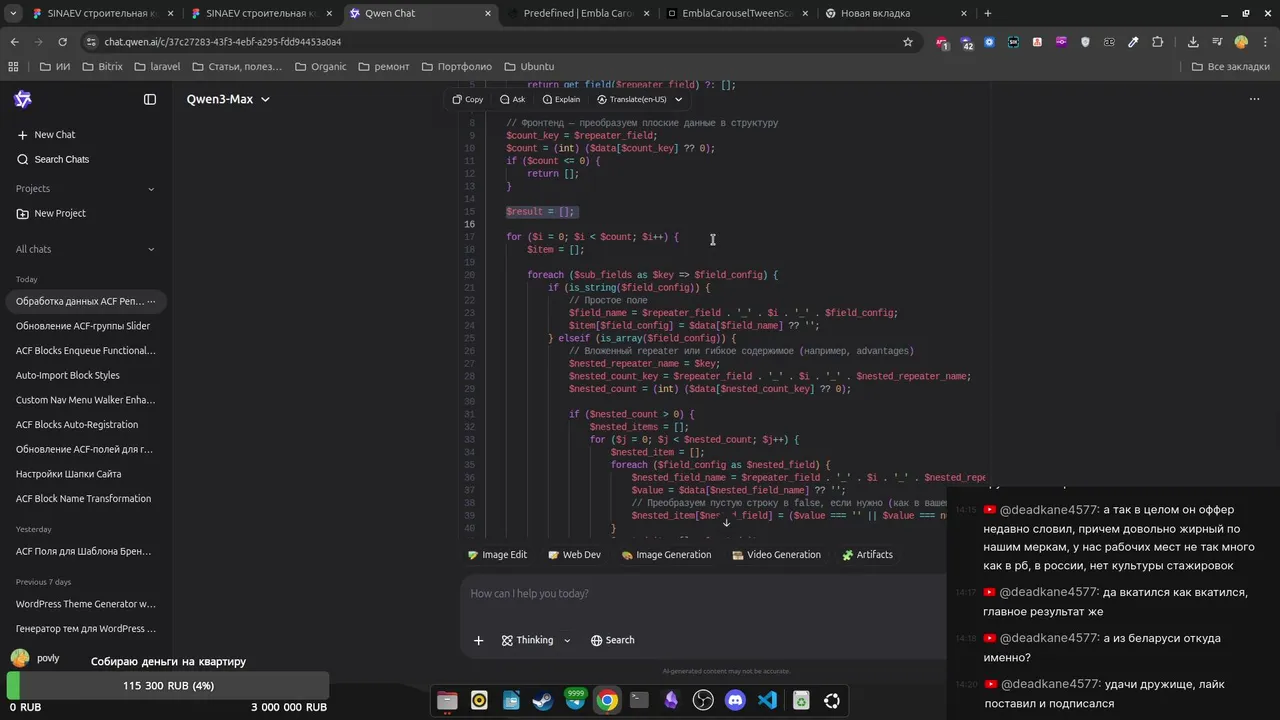
Task: Select the Video Generation mode
Action: tap(776, 555)
